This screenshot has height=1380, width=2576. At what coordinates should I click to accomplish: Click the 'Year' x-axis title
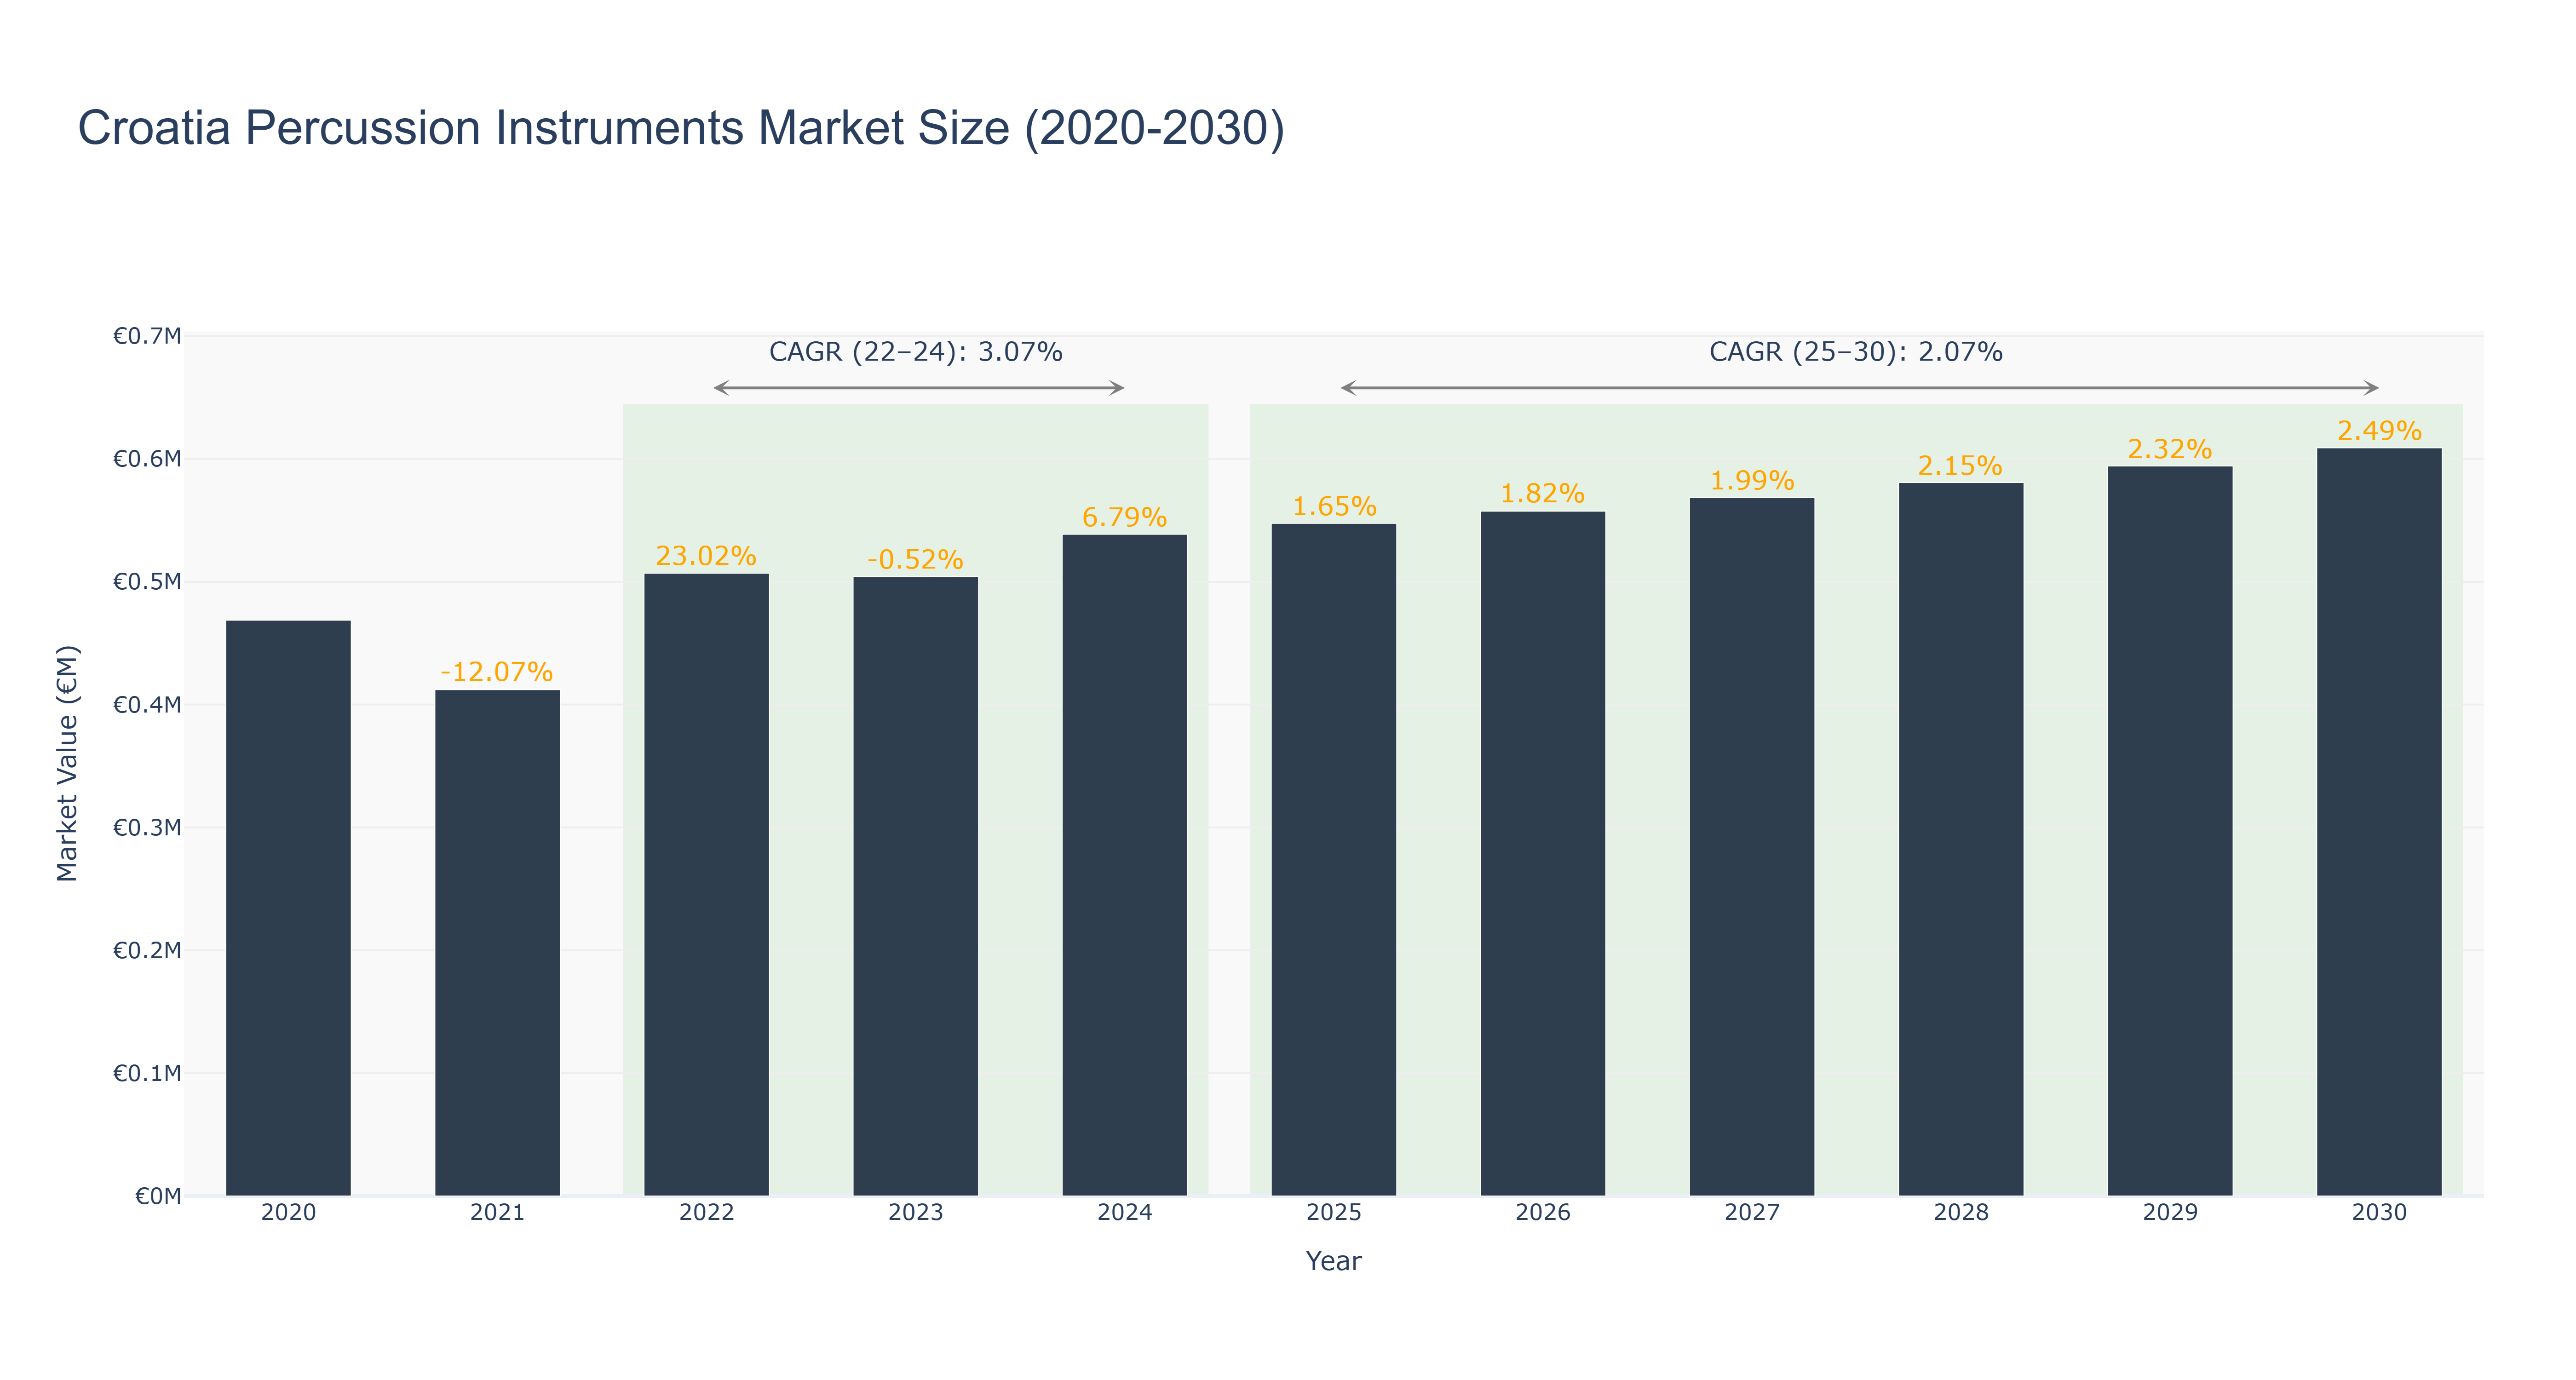pyautogui.click(x=1333, y=1261)
